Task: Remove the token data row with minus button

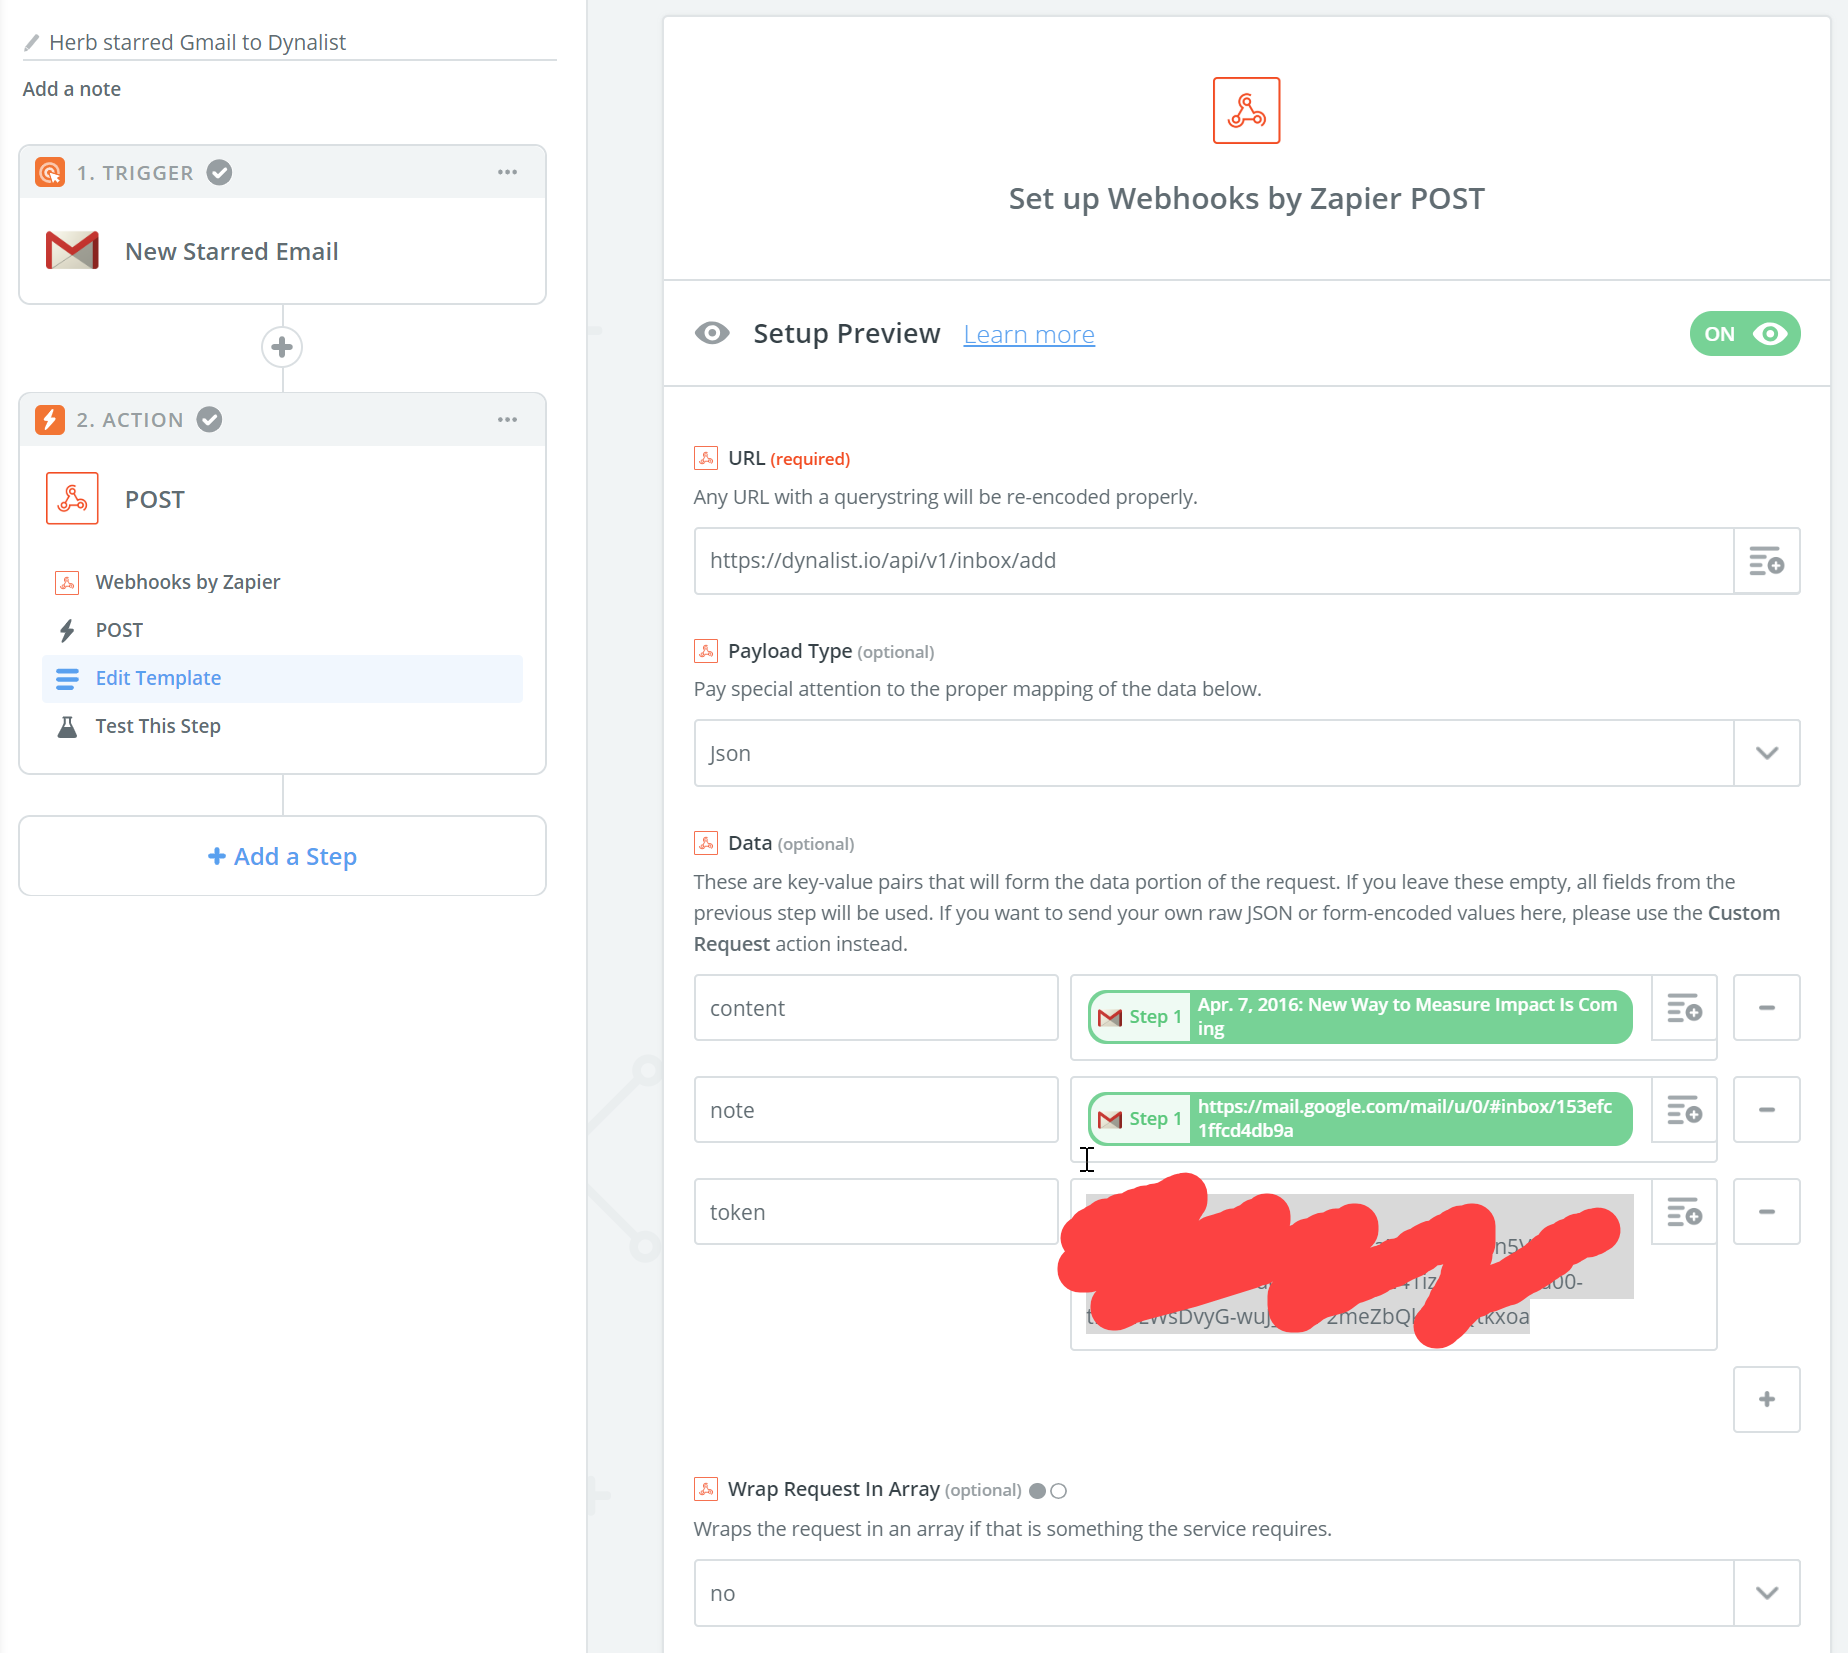Action: [1766, 1212]
